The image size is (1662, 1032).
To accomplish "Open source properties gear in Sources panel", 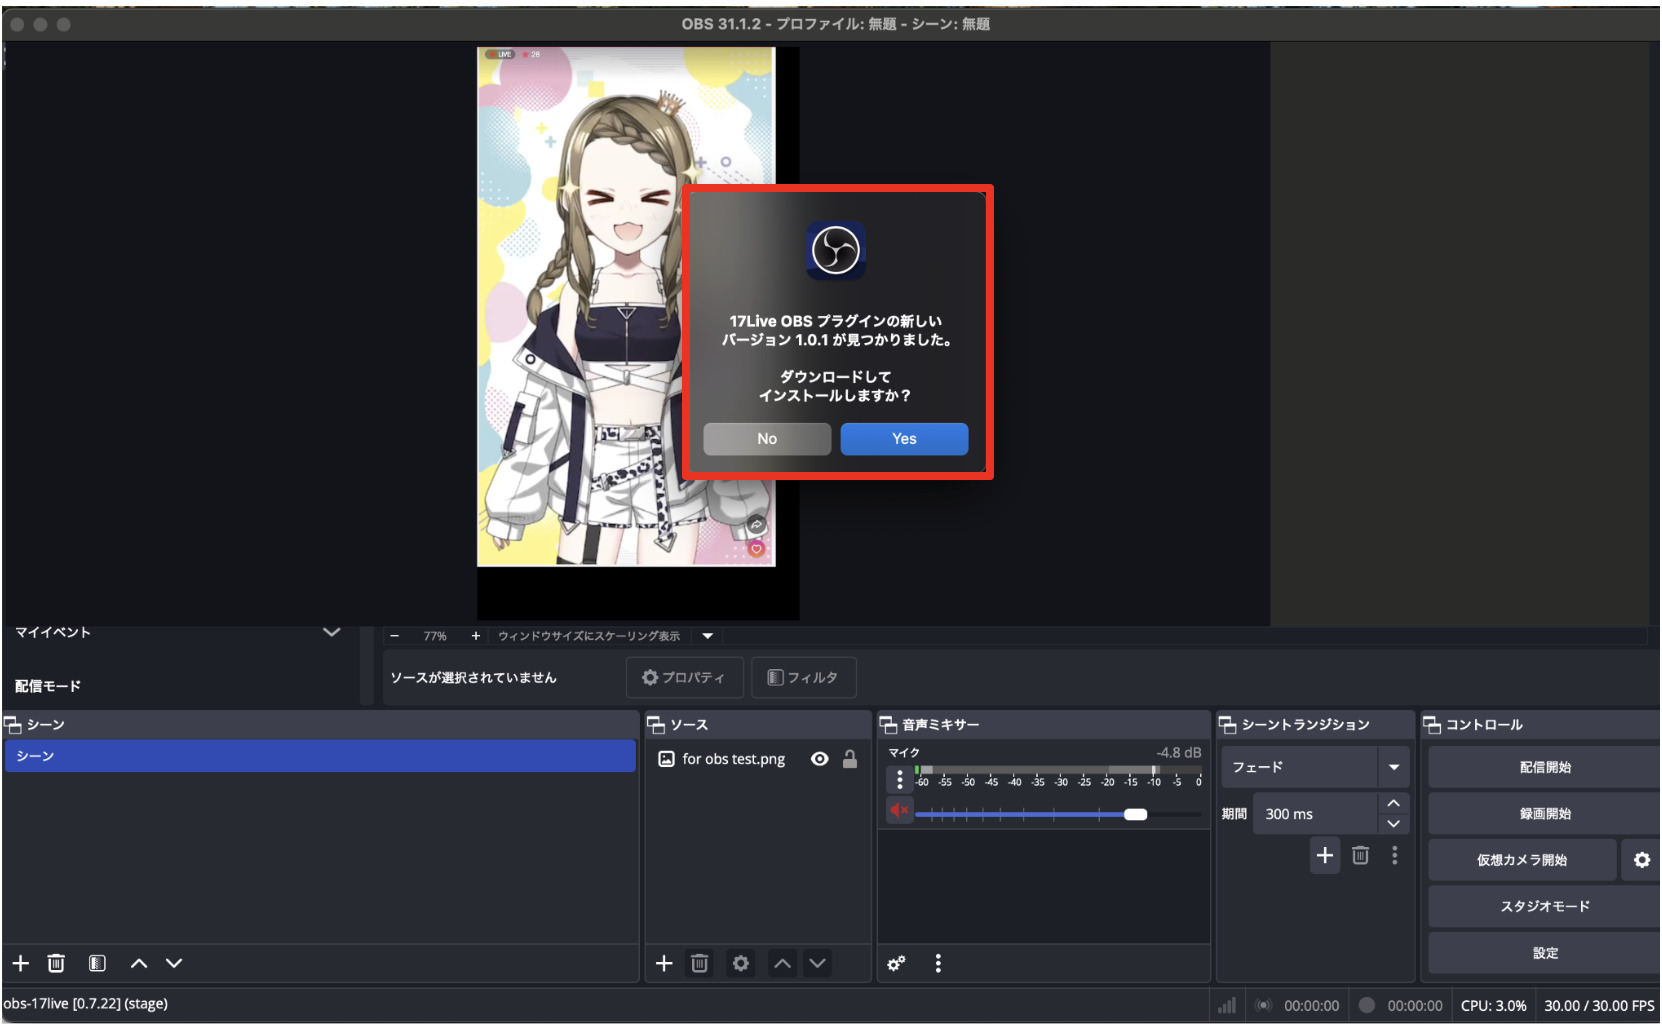I will coord(740,963).
